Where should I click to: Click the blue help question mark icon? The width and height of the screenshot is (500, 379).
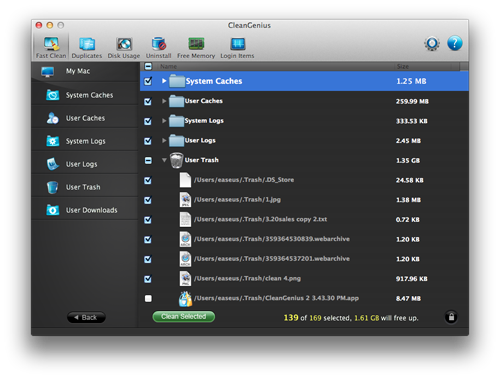click(455, 43)
